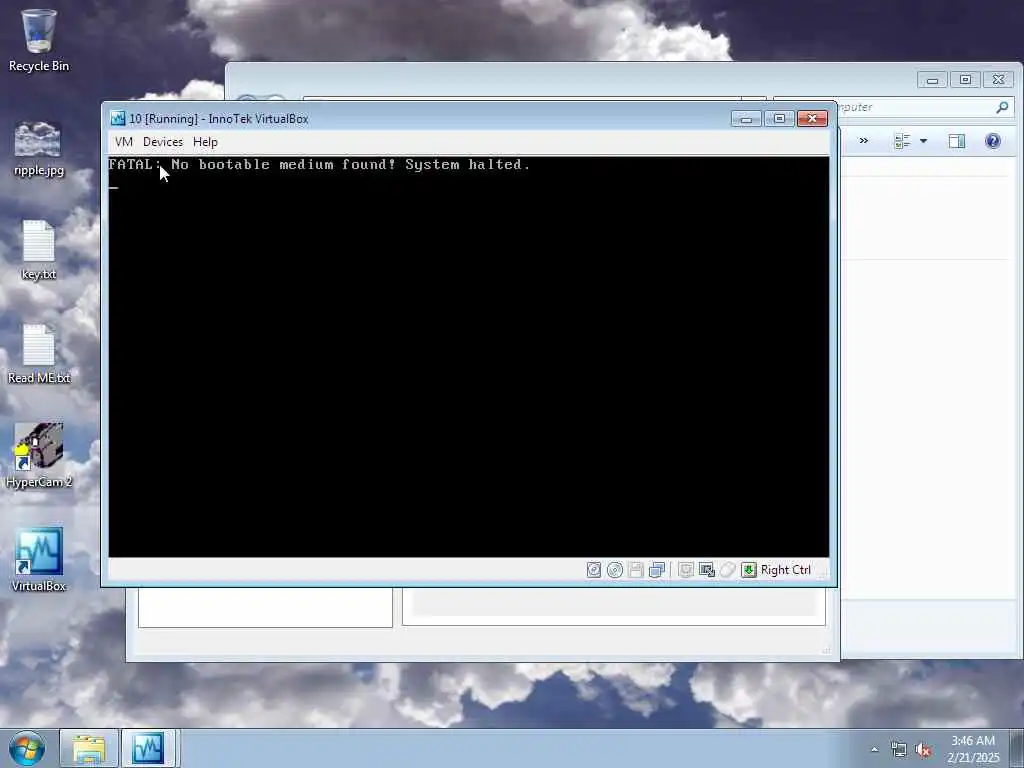Open the Devices menu
This screenshot has height=768, width=1024.
click(163, 142)
